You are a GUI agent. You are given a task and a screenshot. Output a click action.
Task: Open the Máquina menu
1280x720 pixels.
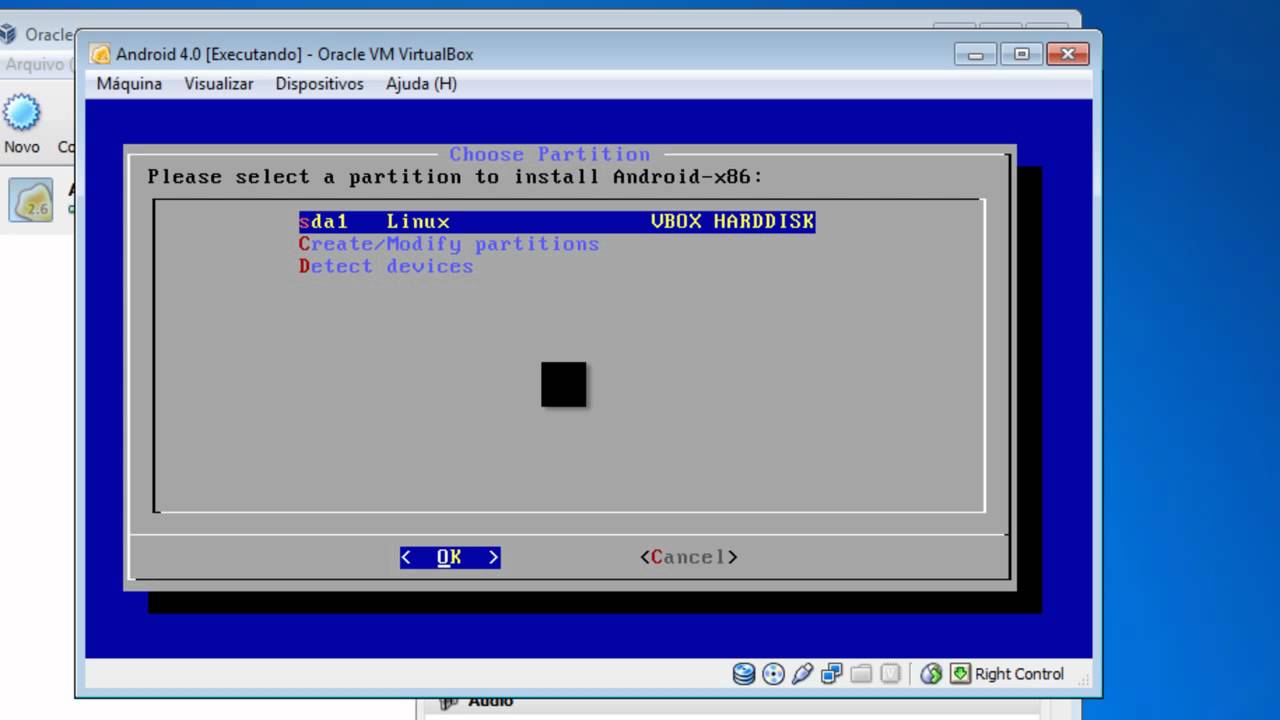(x=129, y=84)
